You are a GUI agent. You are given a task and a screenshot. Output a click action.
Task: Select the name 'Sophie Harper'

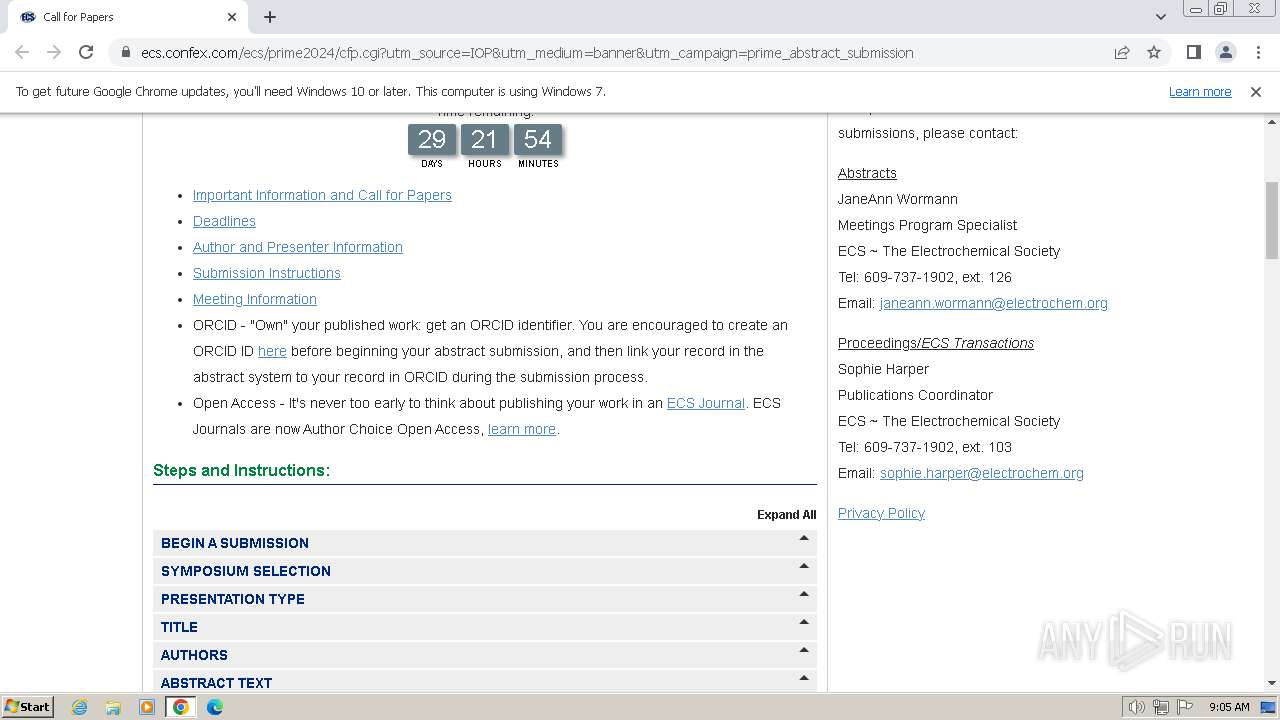coord(883,369)
